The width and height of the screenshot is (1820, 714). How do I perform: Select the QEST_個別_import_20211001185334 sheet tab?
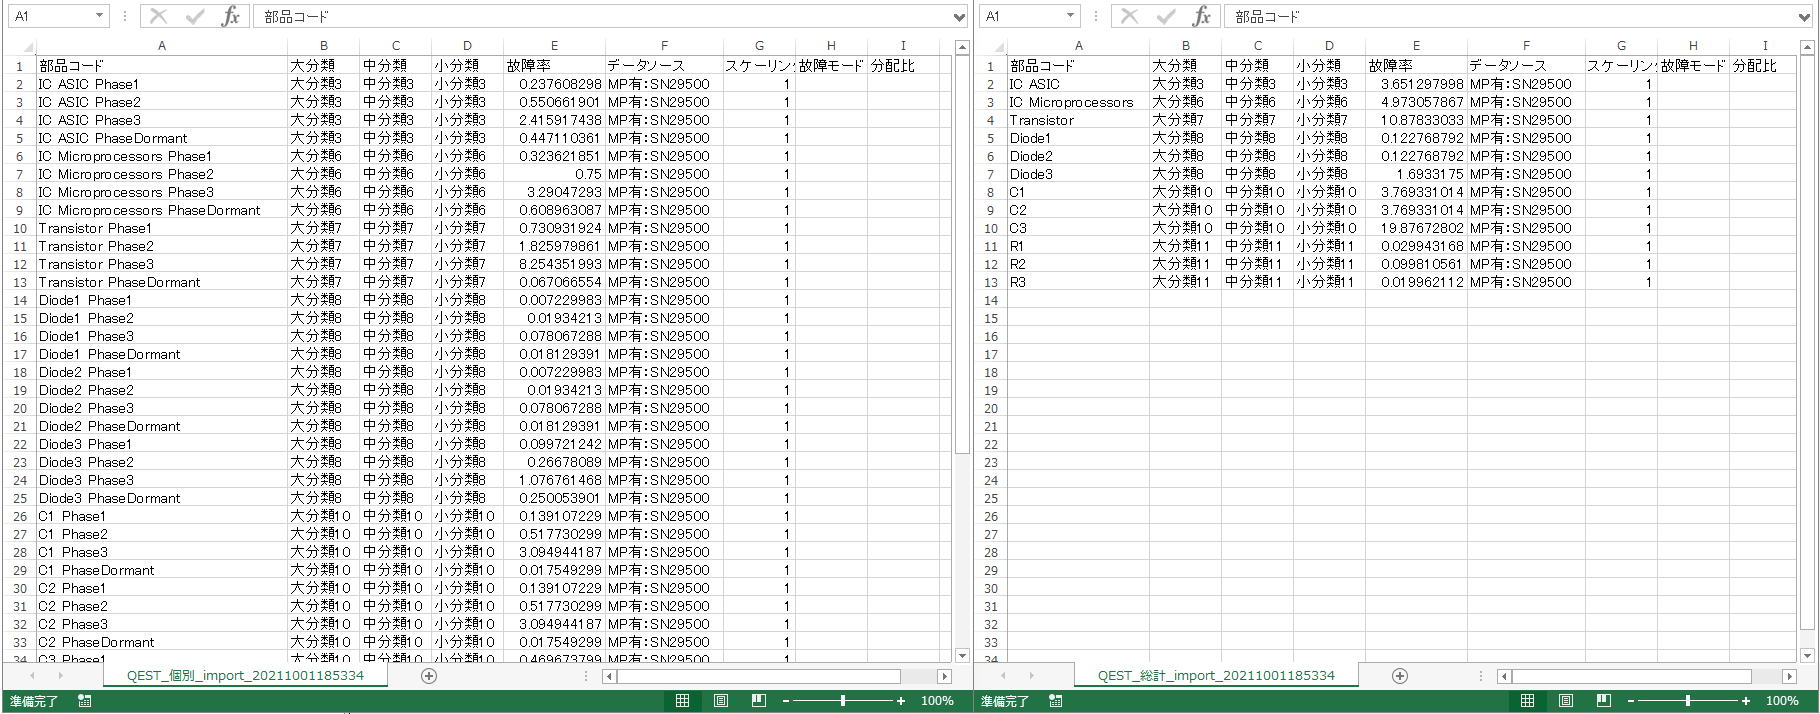245,676
